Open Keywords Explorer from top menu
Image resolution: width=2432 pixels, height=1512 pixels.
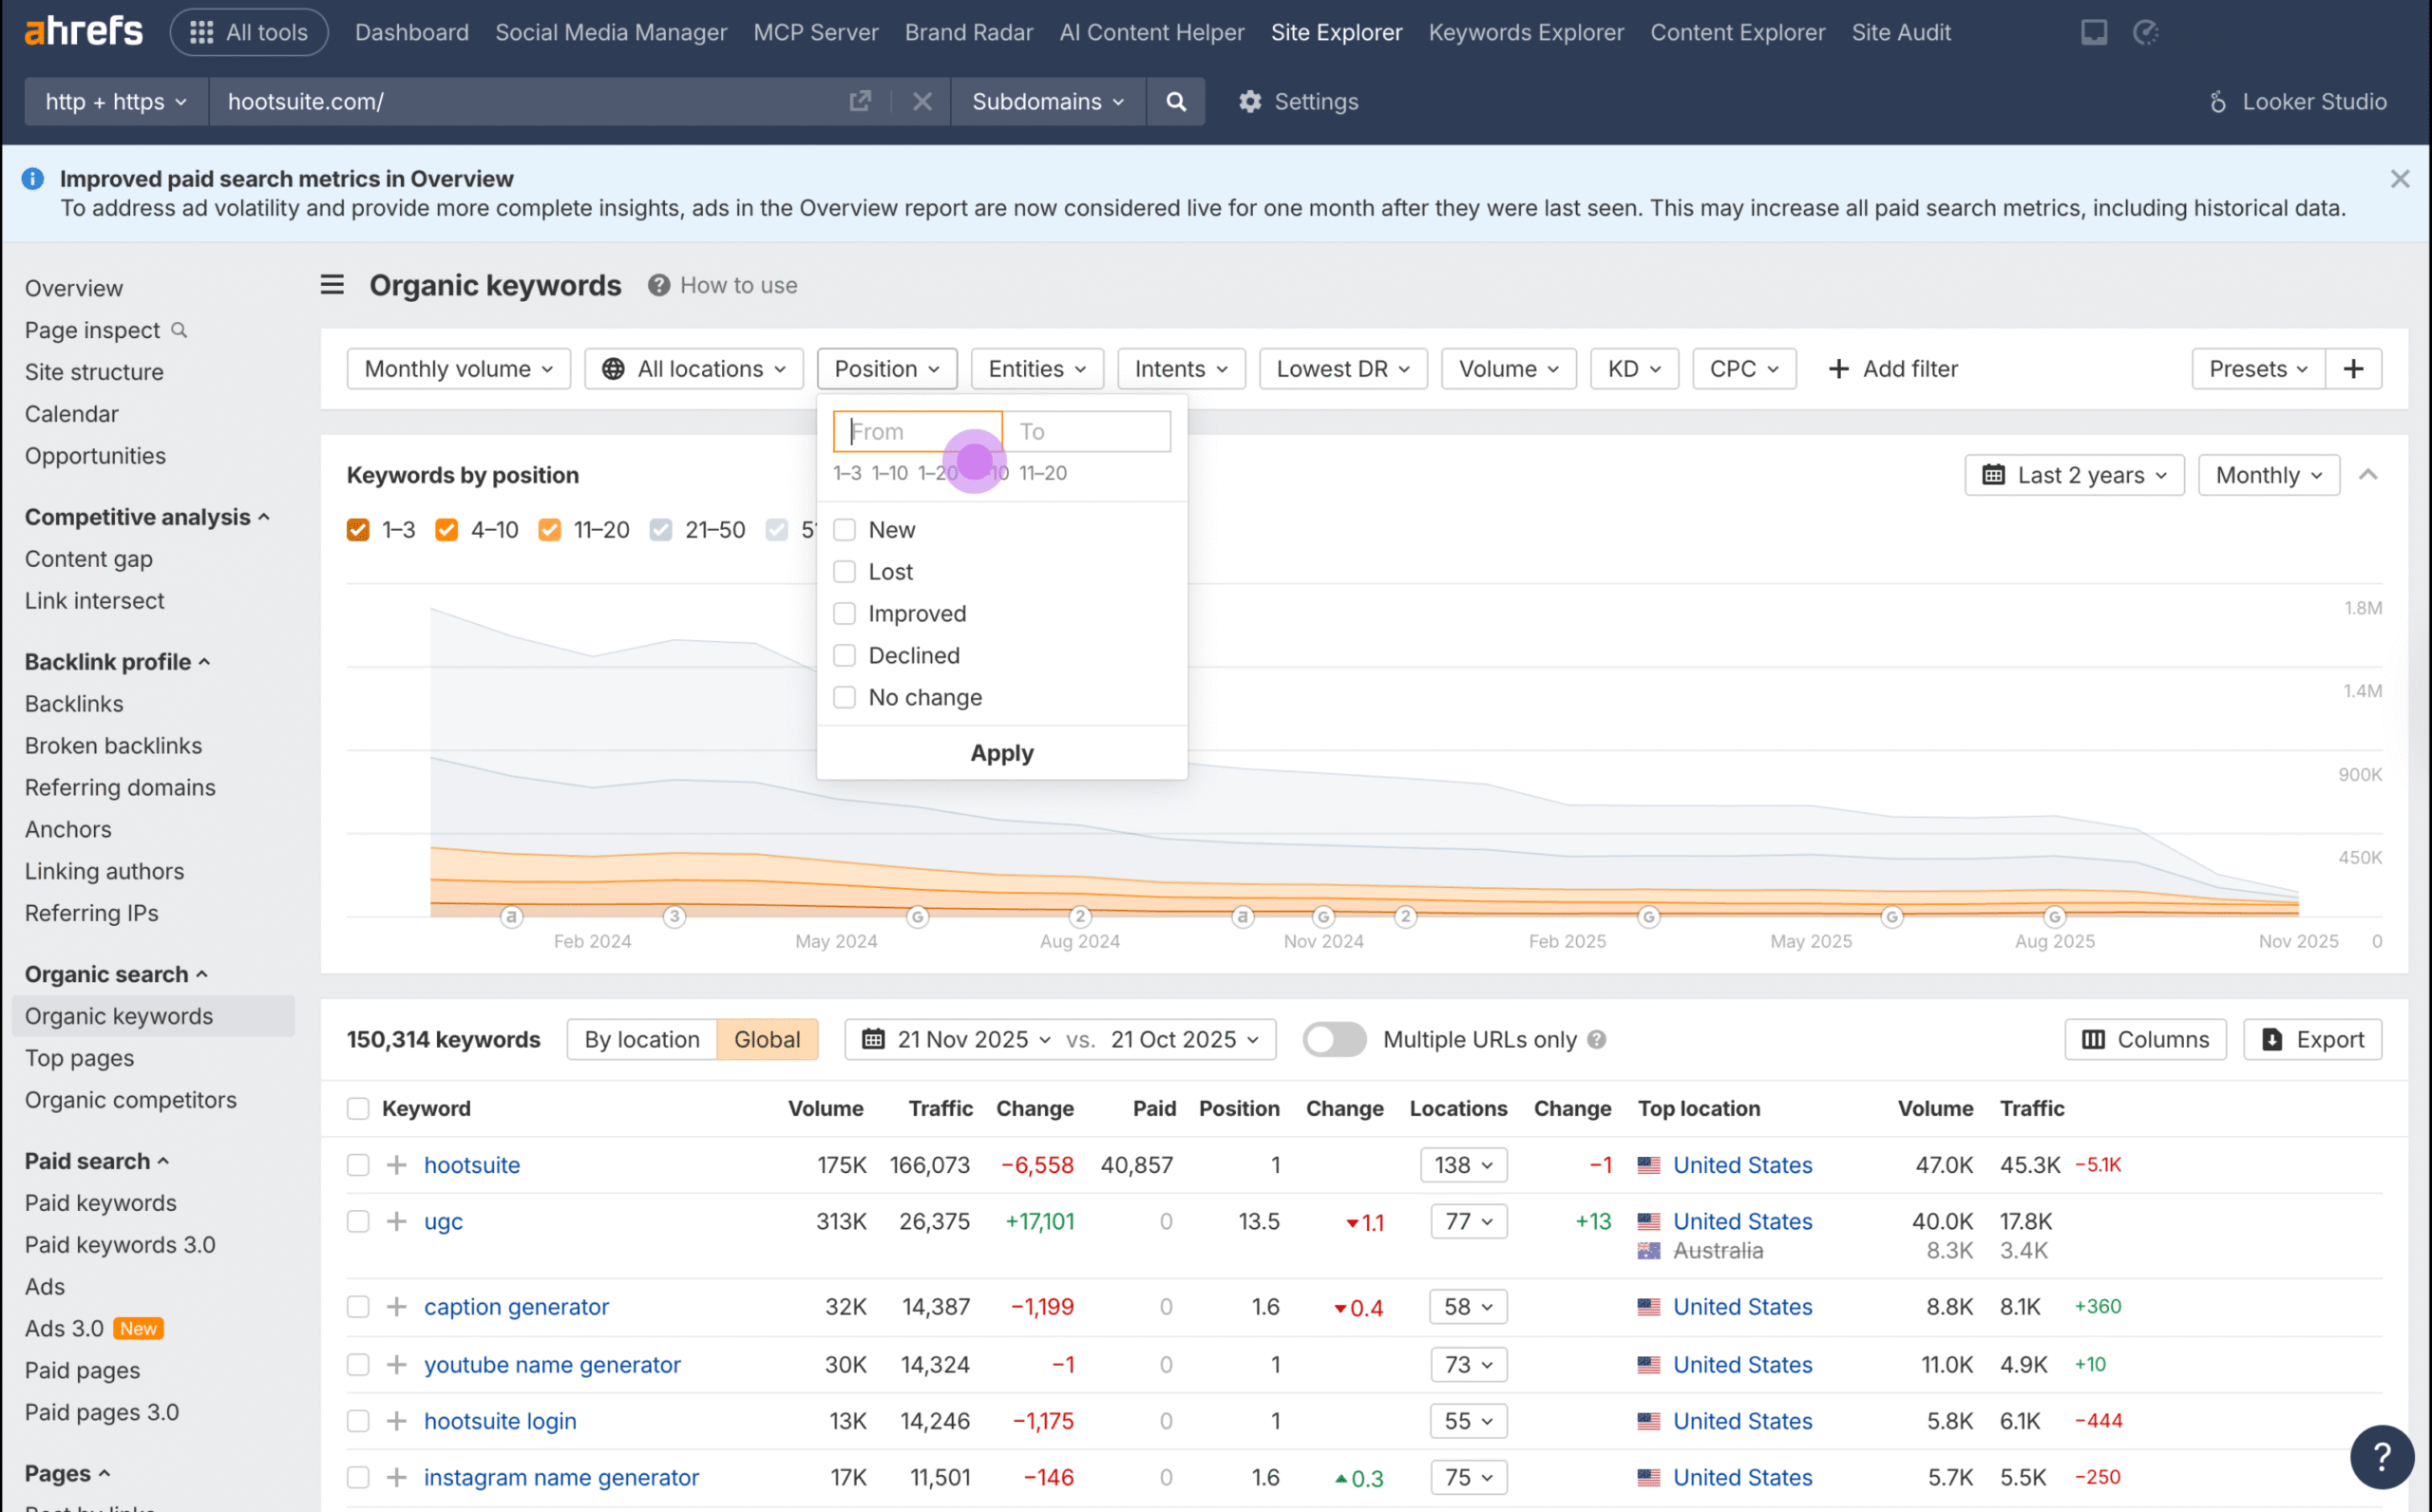tap(1525, 32)
